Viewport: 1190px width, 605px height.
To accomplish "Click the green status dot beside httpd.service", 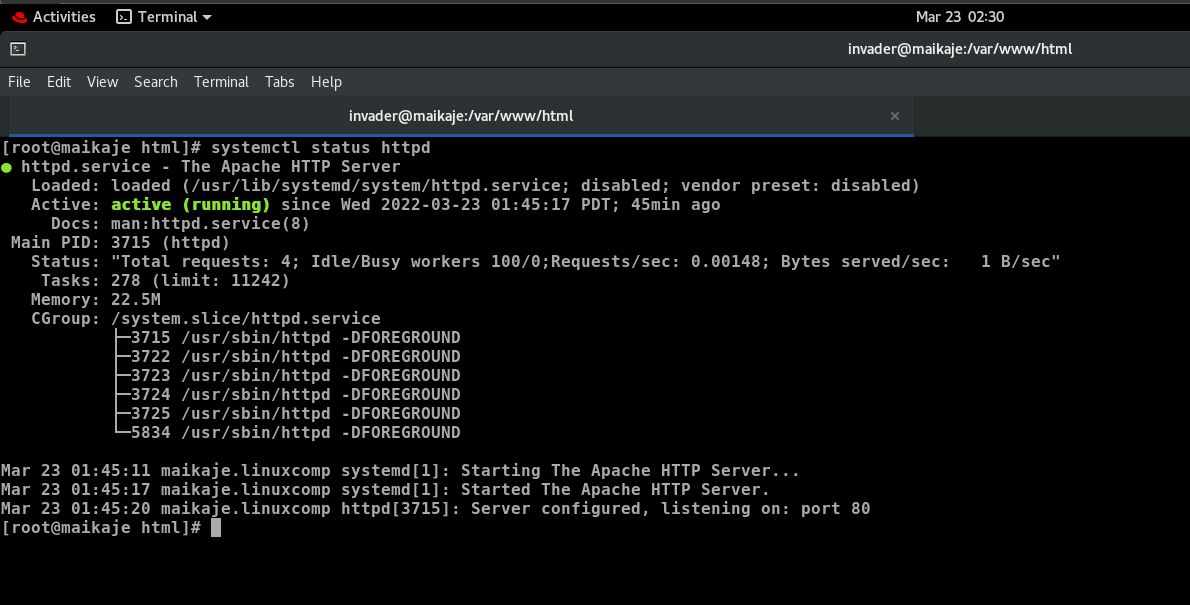I will [7, 168].
